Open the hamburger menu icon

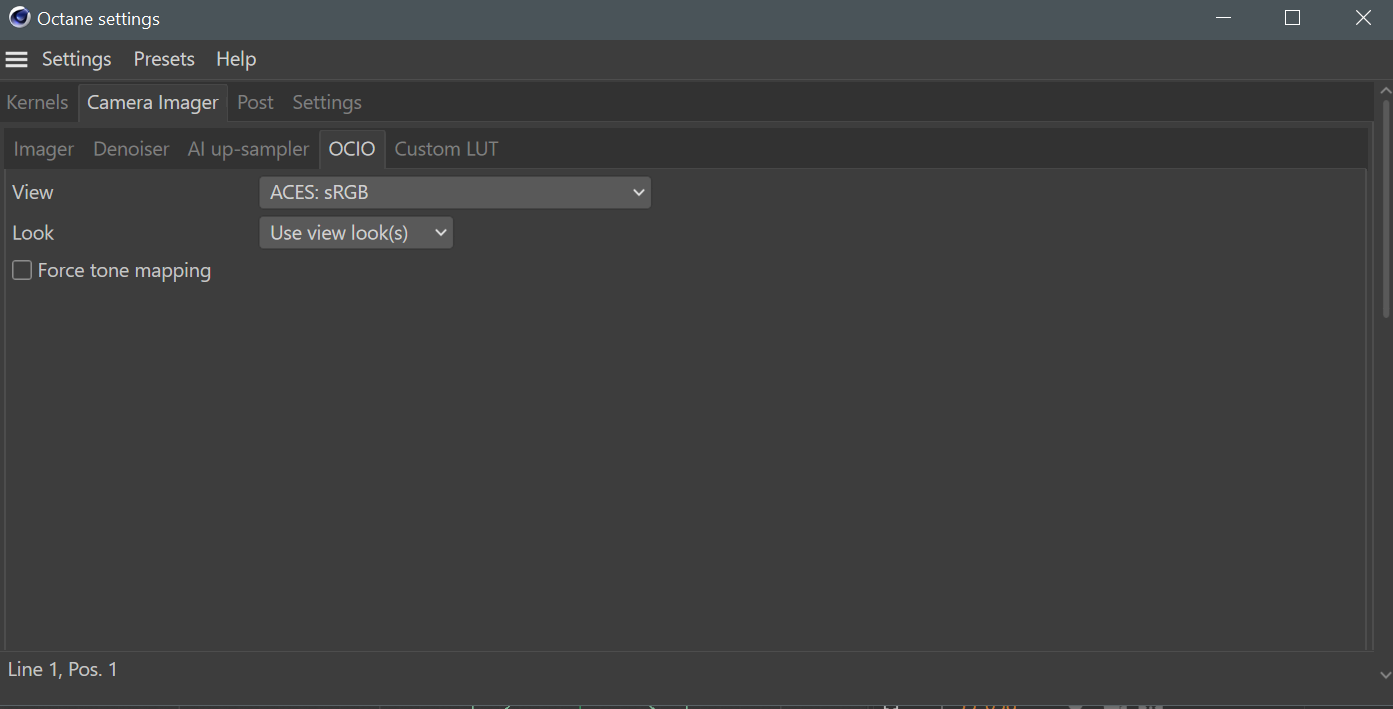click(x=16, y=60)
